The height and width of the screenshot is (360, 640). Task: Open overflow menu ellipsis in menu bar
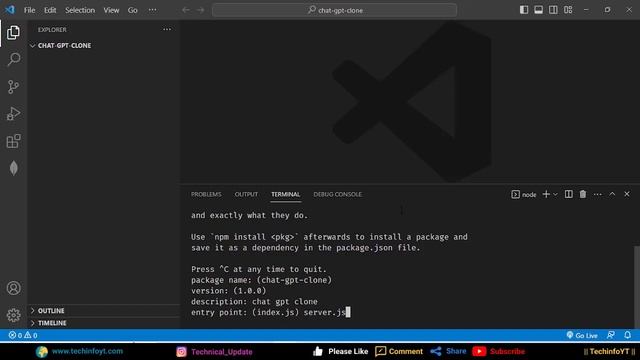tap(152, 10)
